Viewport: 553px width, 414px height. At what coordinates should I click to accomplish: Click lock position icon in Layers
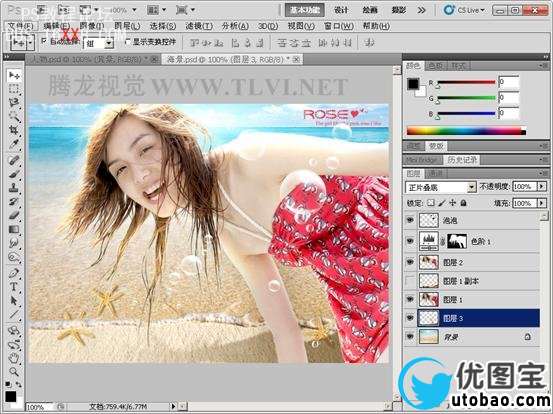(x=453, y=203)
